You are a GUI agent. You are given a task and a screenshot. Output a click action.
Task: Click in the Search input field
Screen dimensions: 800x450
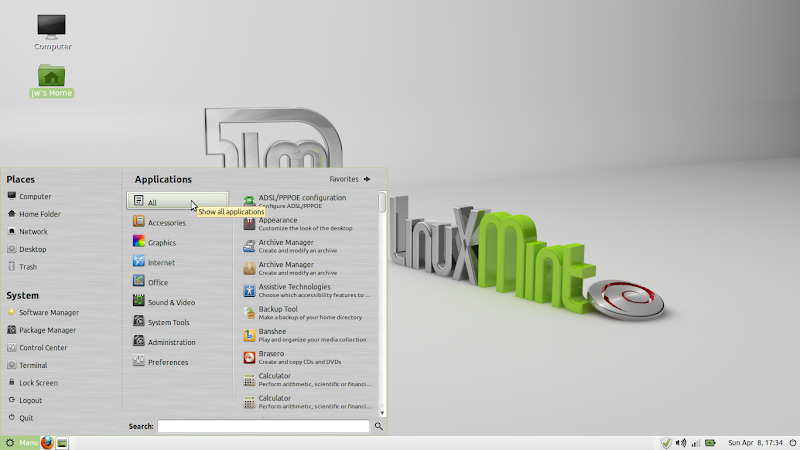point(263,426)
